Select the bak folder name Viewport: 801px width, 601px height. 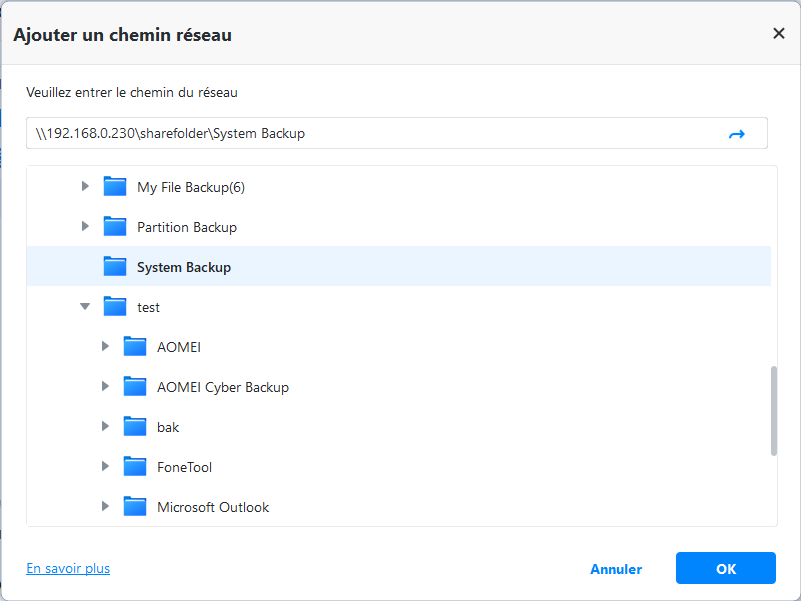168,427
